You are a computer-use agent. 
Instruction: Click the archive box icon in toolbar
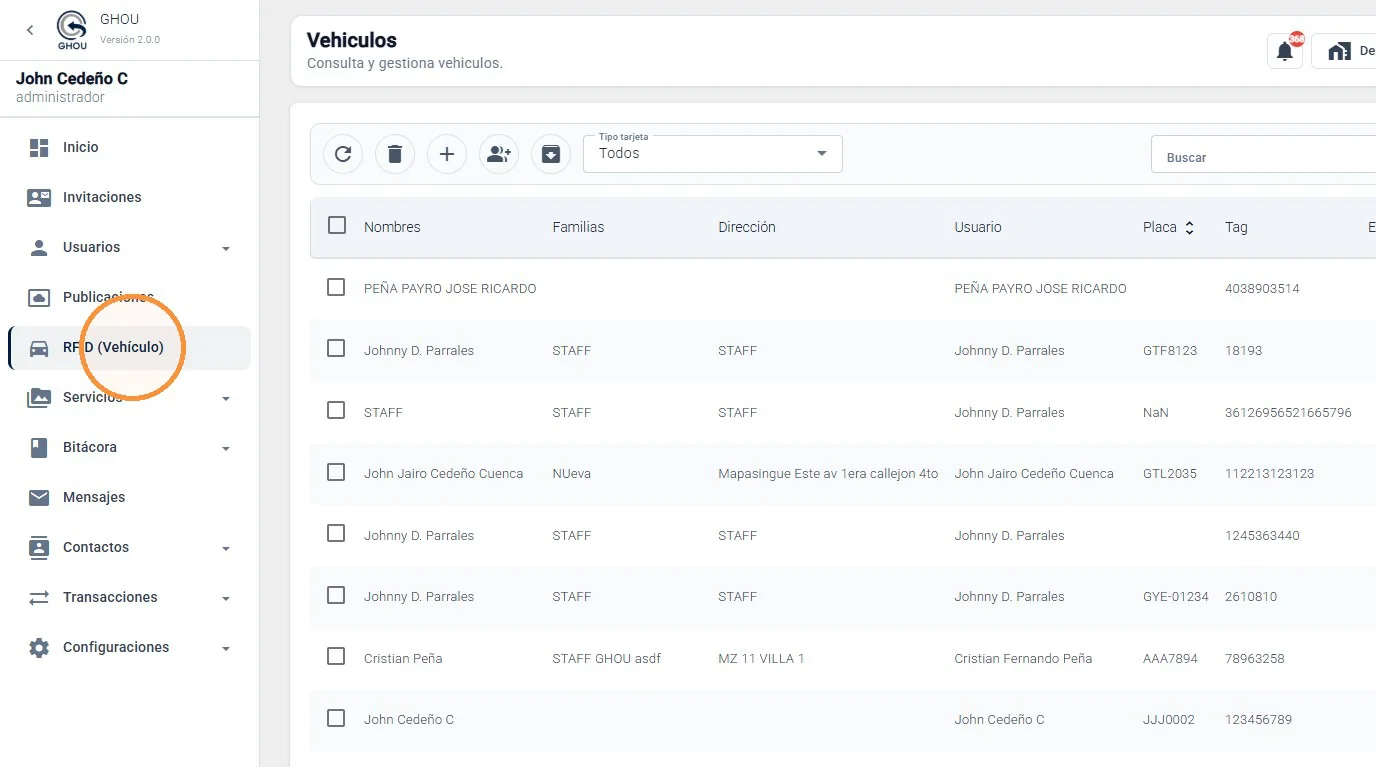[551, 154]
